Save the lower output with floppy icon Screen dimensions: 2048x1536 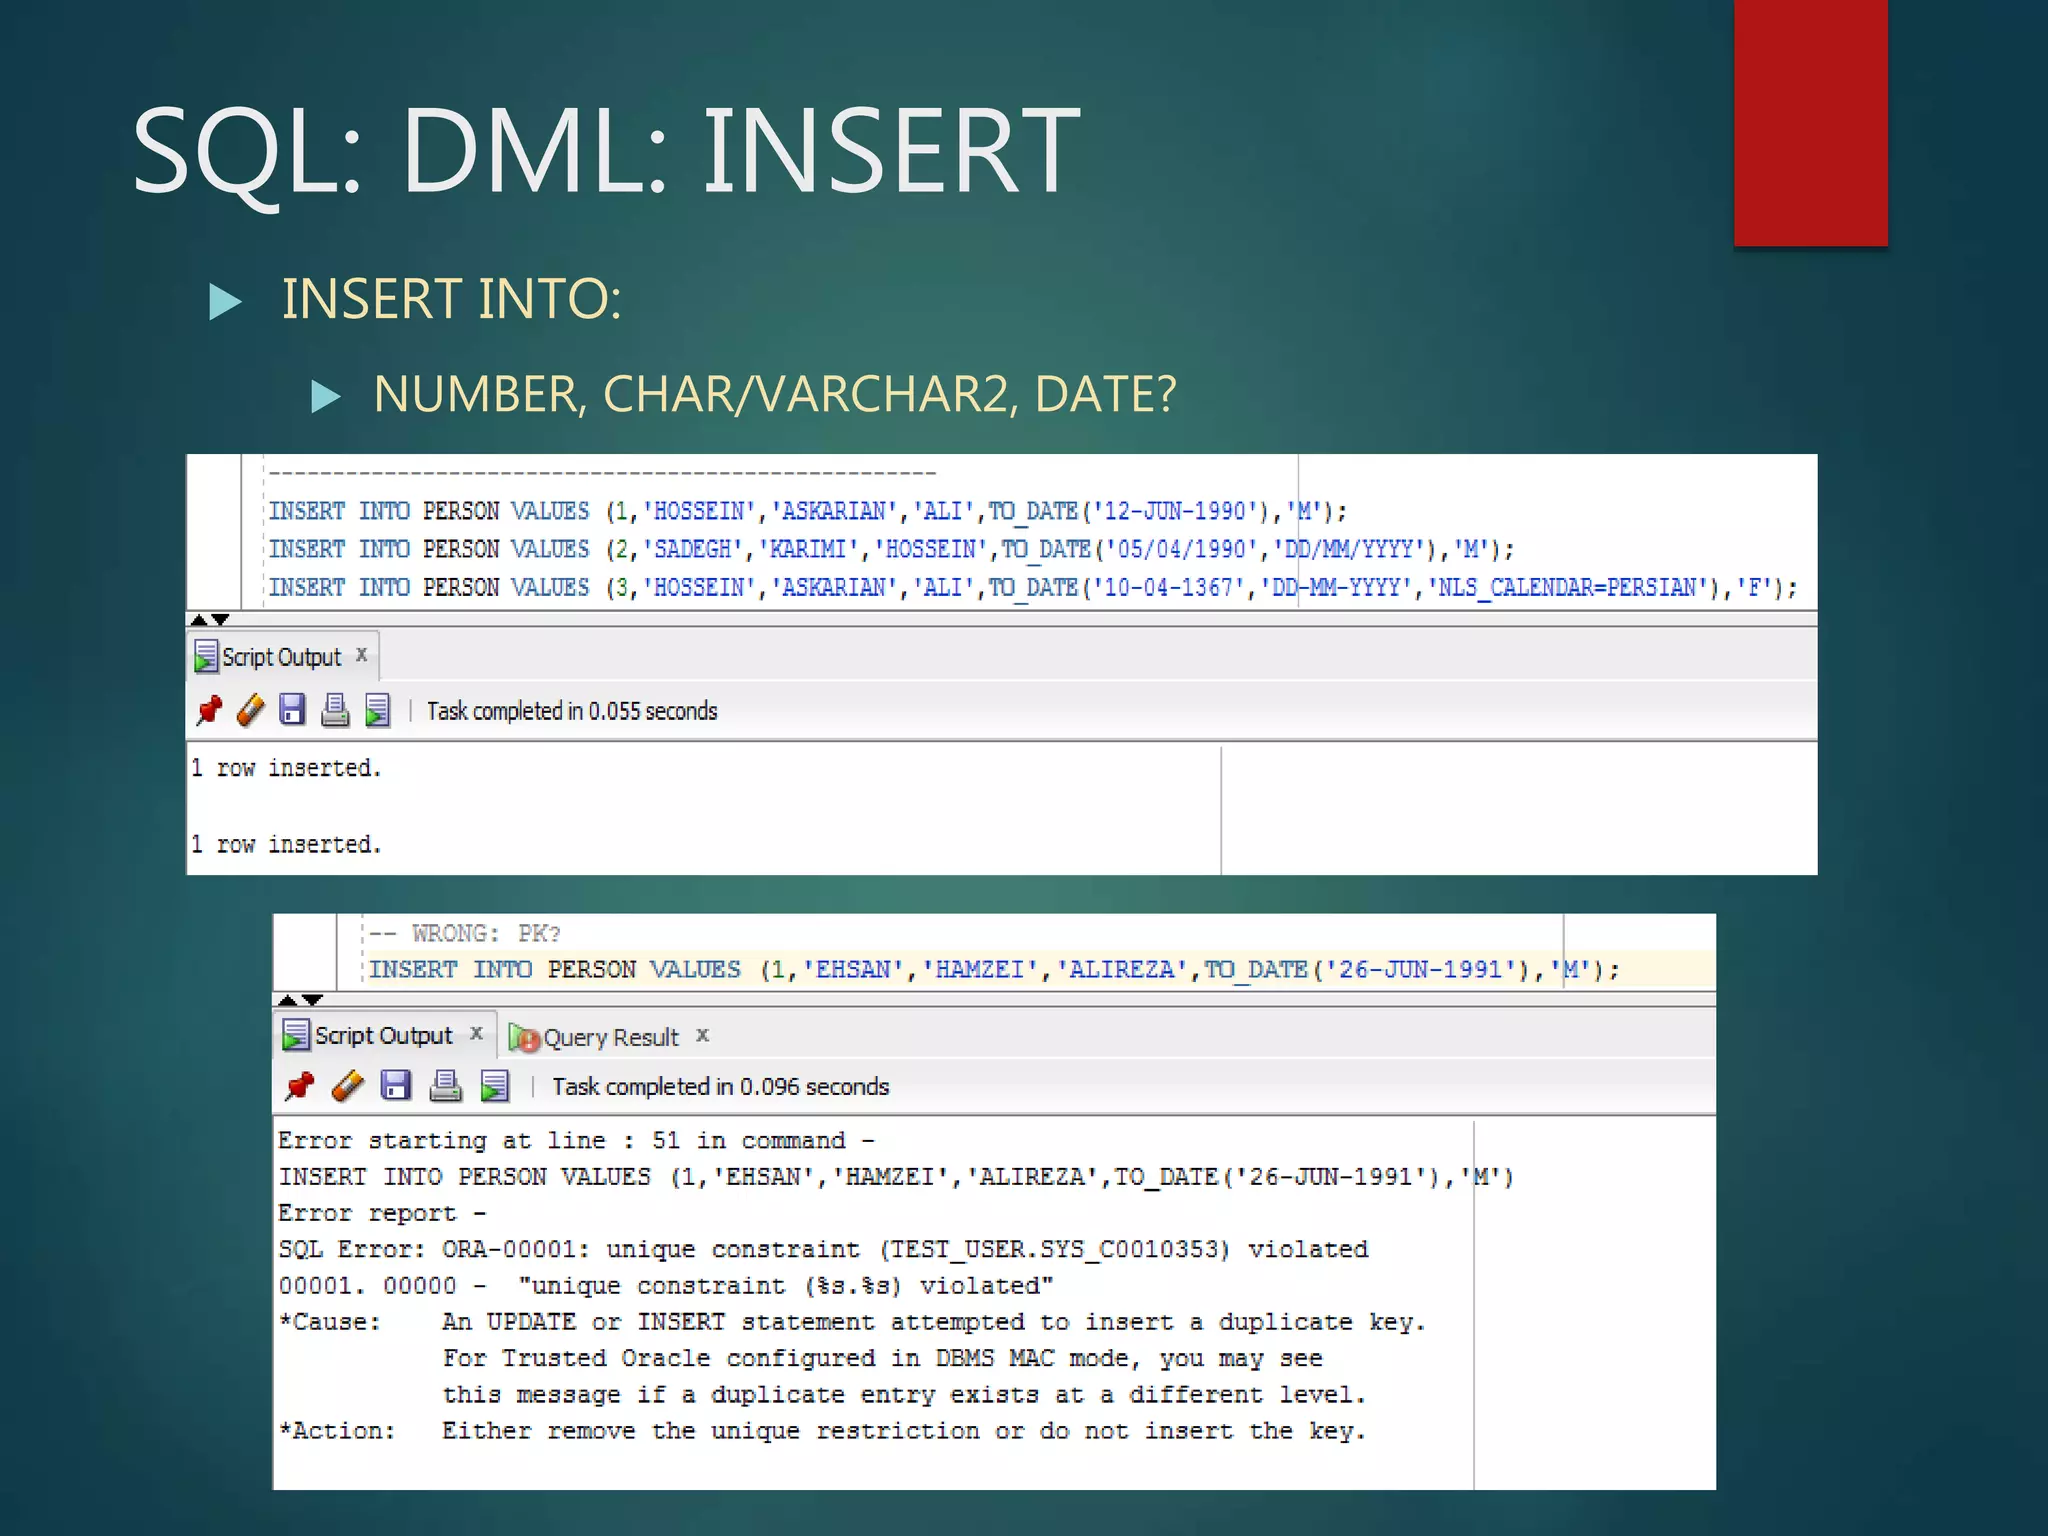pyautogui.click(x=396, y=1086)
